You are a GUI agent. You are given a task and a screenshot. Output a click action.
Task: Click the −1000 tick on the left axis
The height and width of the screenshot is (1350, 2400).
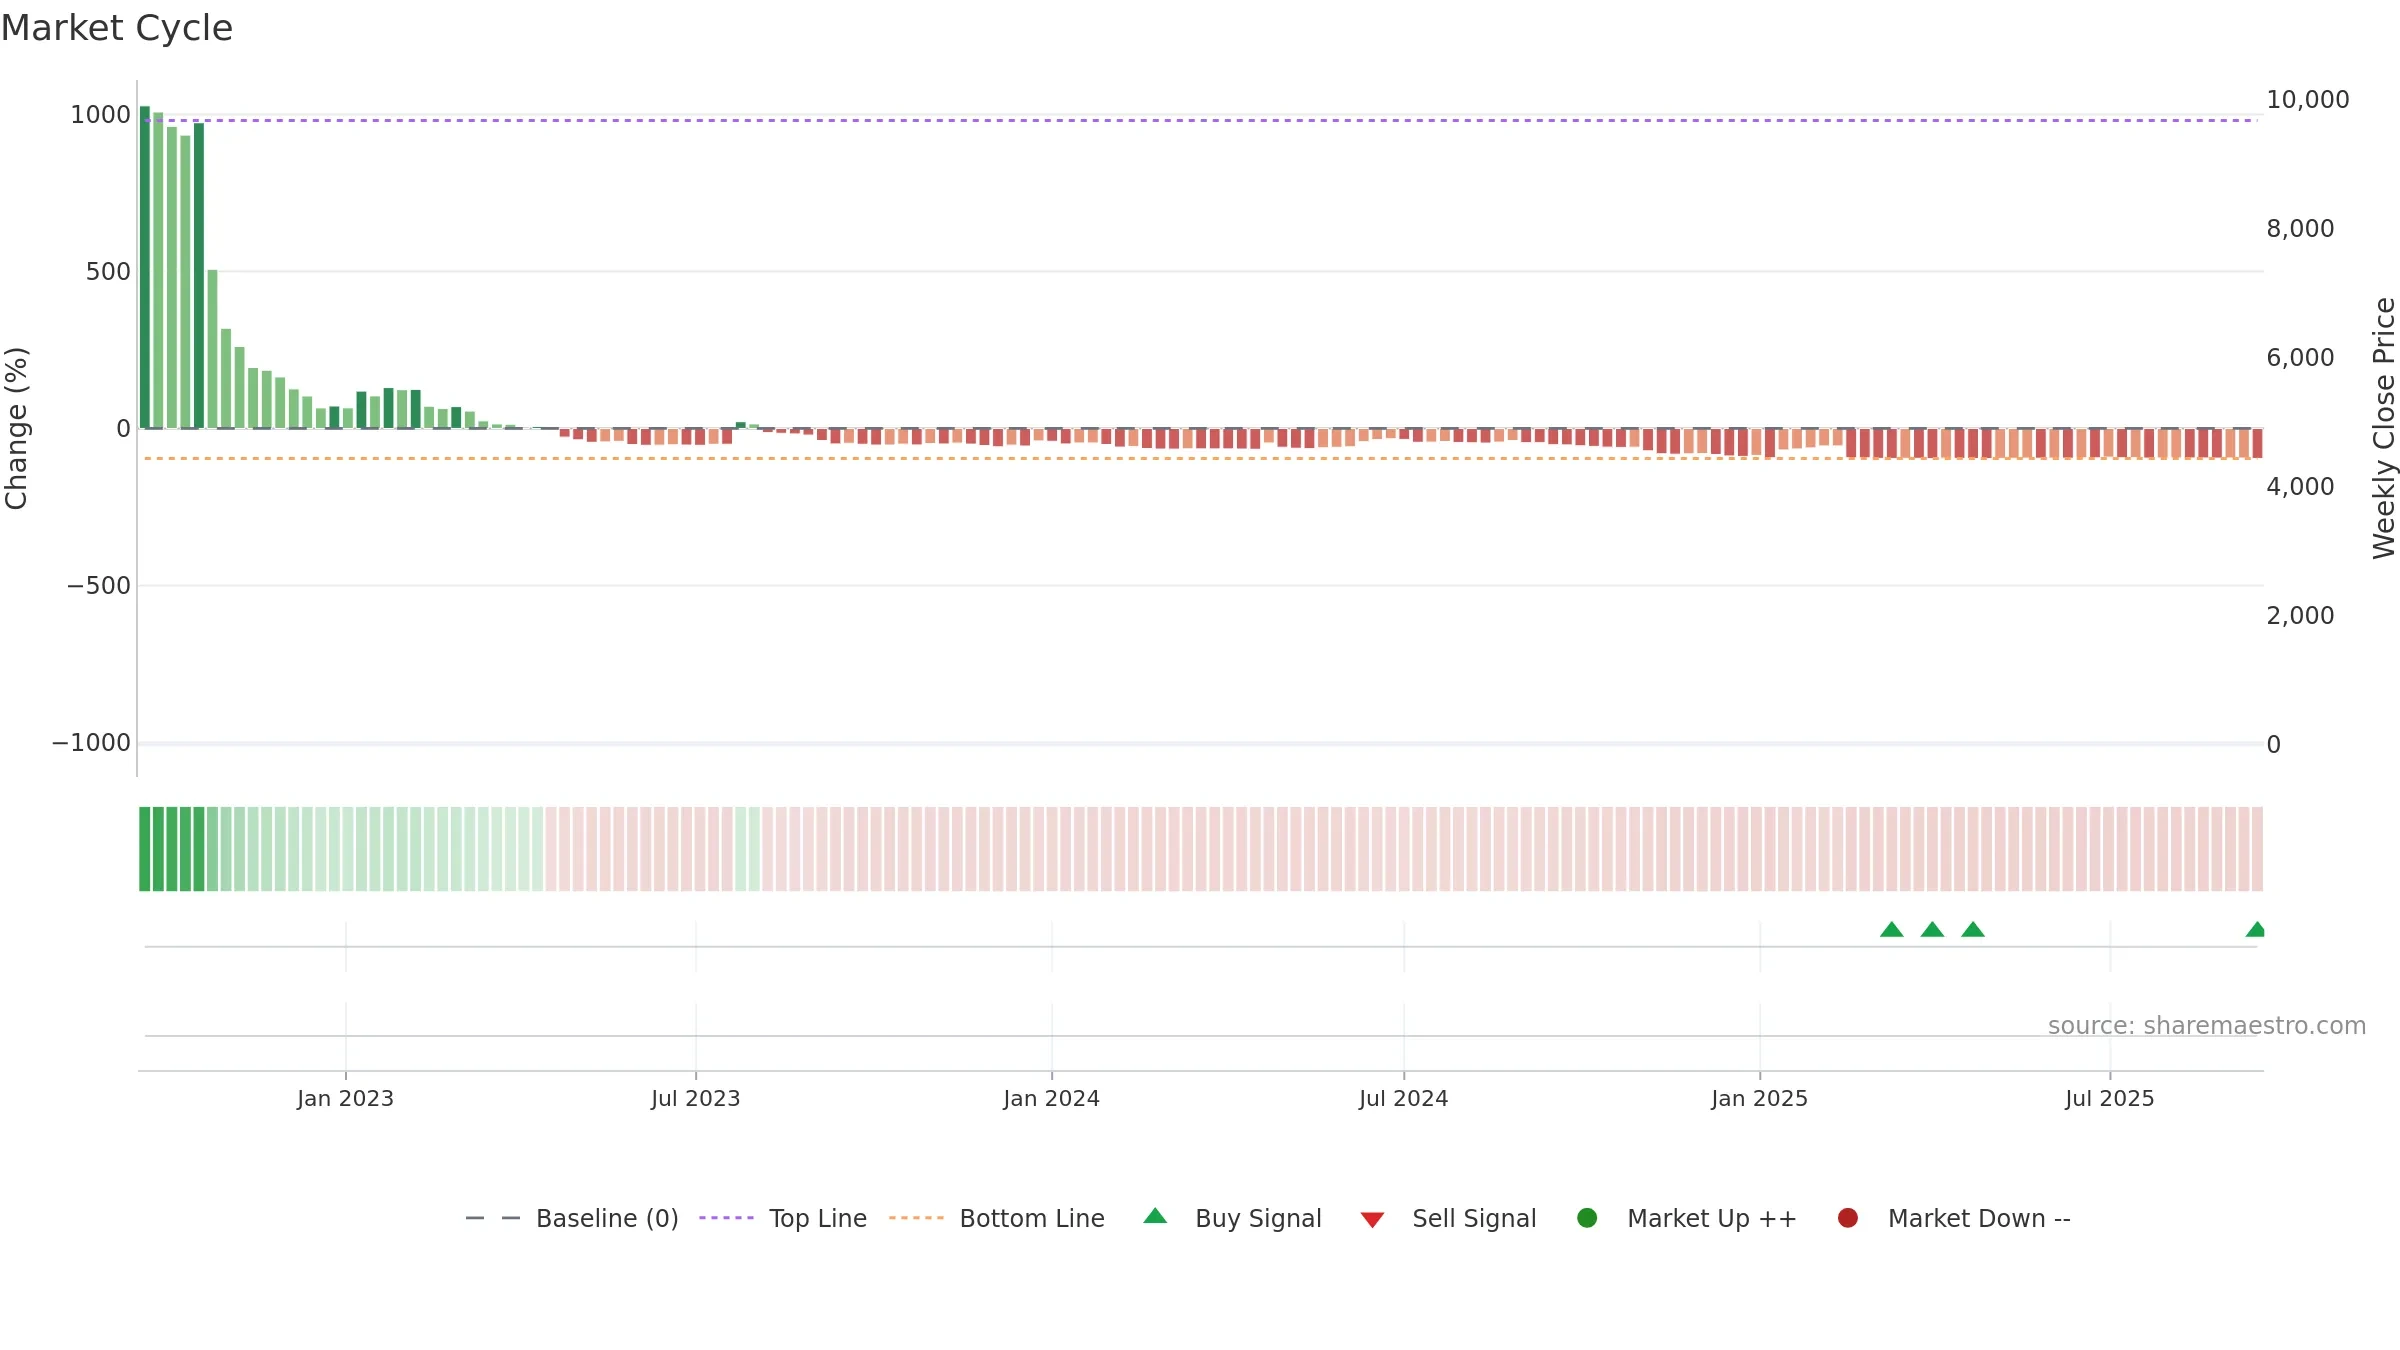[91, 743]
